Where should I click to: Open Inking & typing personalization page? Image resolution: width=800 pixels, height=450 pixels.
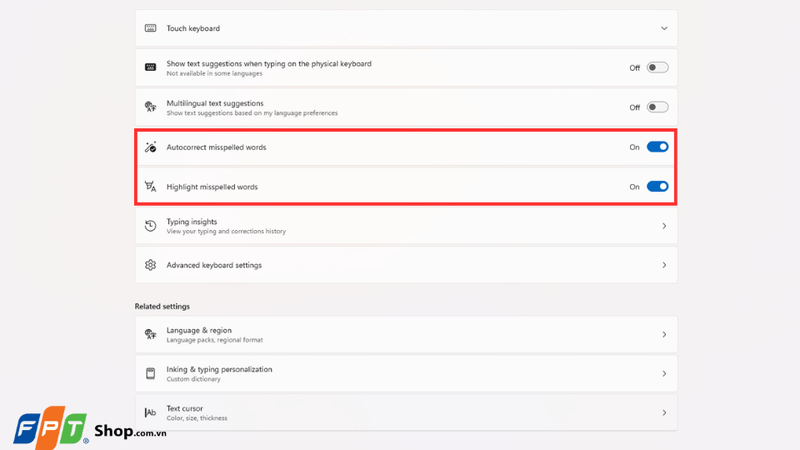coord(406,373)
